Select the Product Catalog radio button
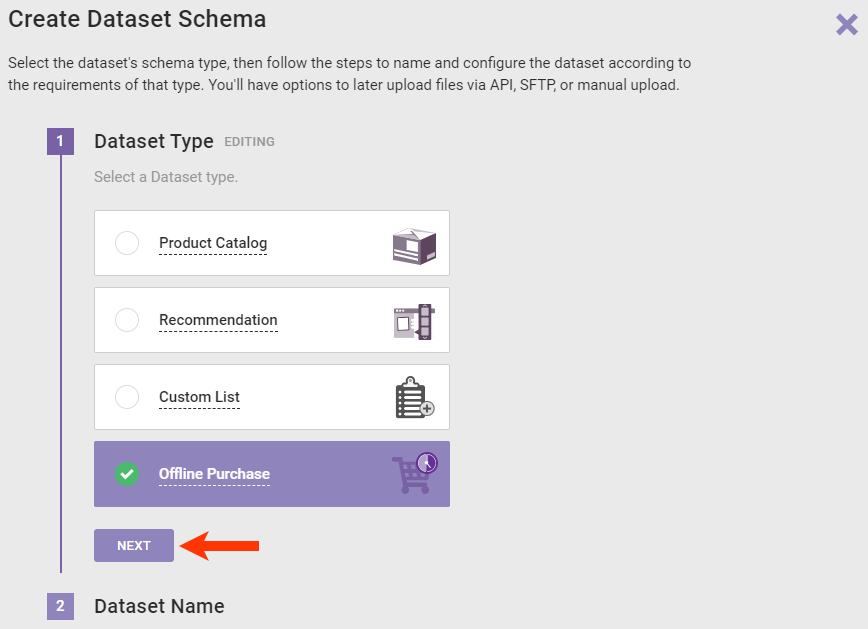868x629 pixels. pyautogui.click(x=127, y=243)
